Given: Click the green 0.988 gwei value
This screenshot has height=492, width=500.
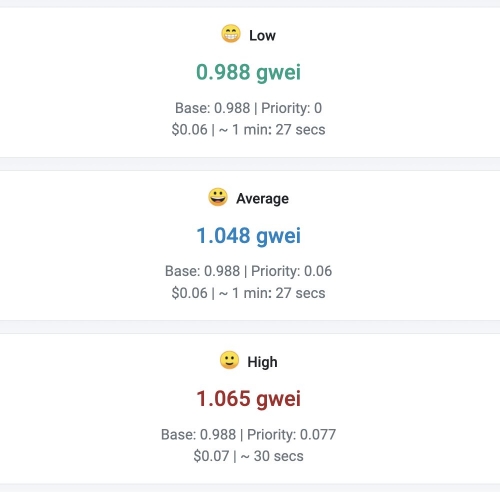Looking at the screenshot, I should 249,73.
